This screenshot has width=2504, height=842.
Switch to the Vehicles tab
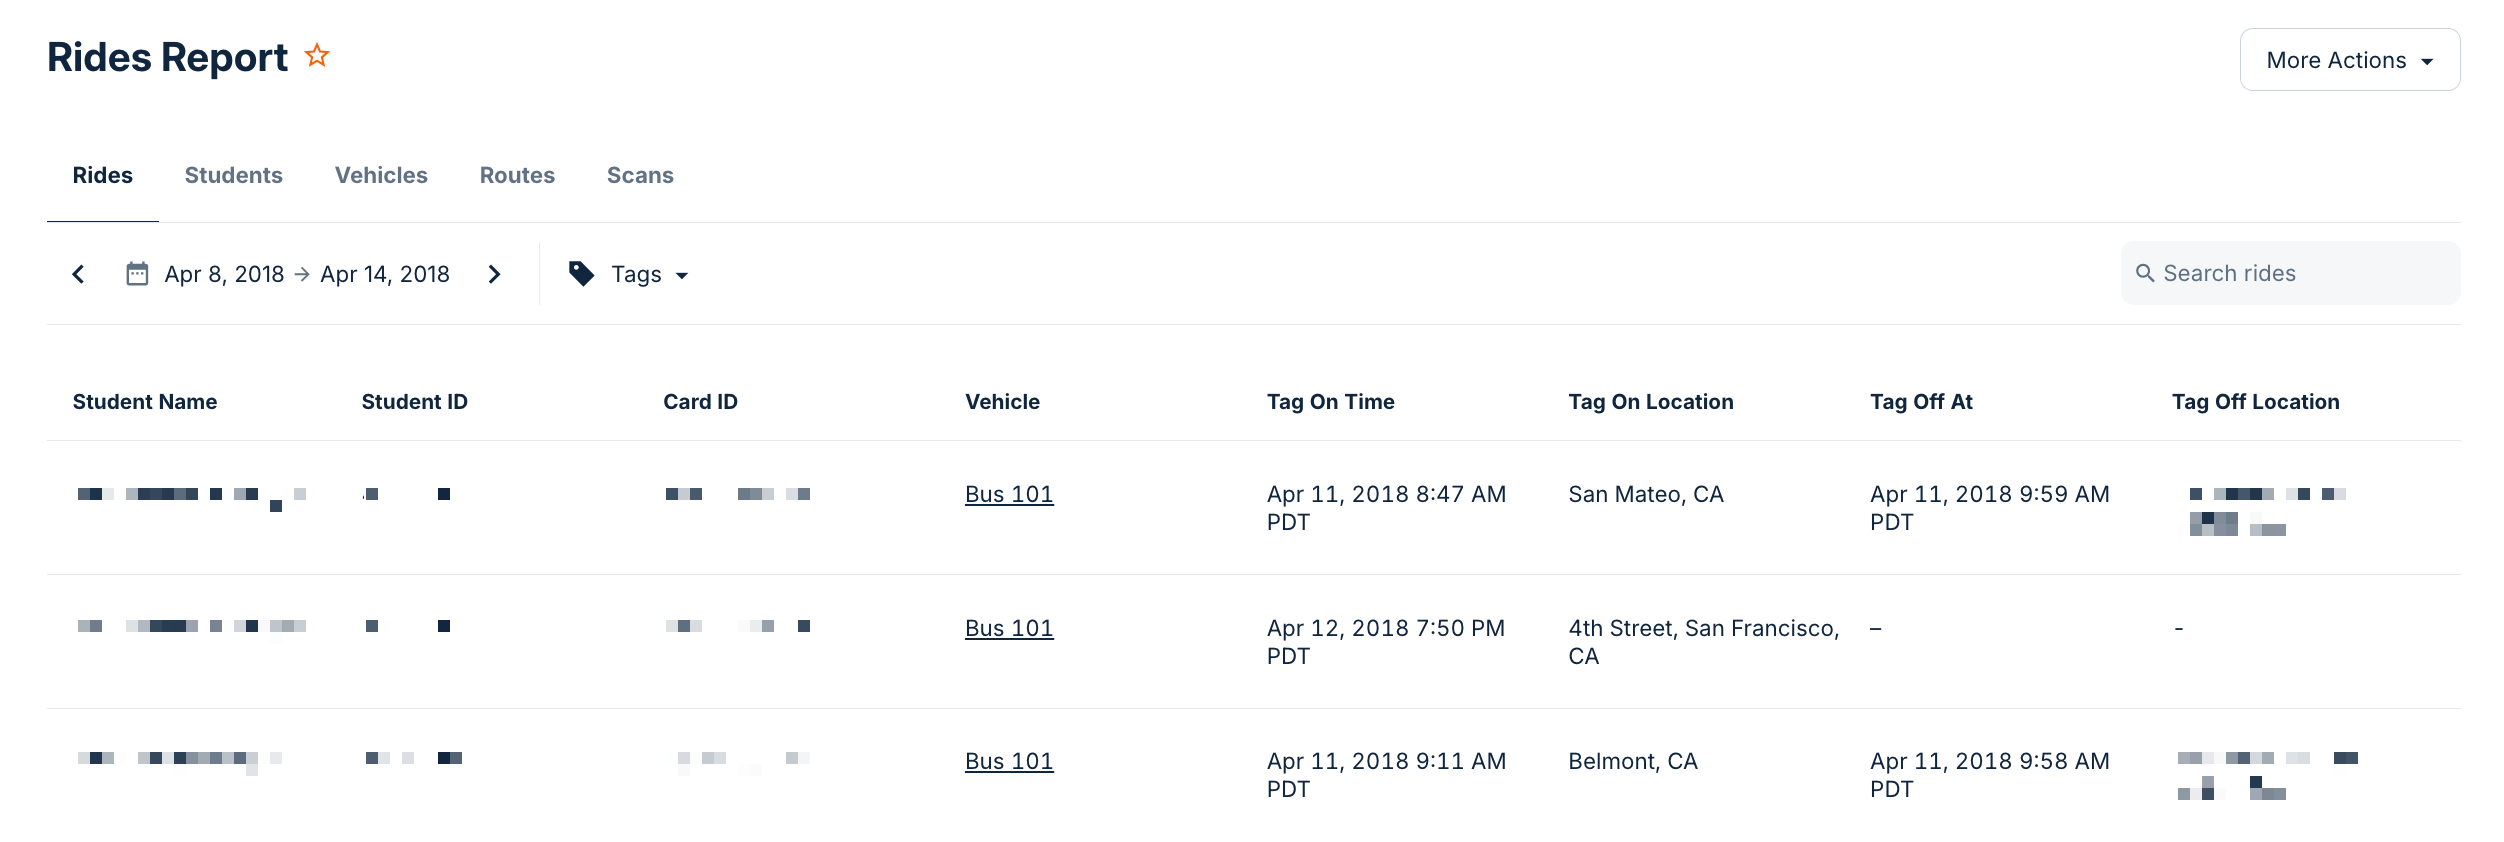click(381, 175)
